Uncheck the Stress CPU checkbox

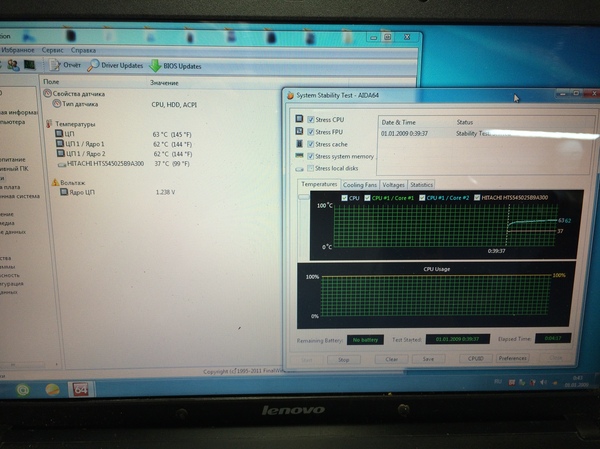311,119
